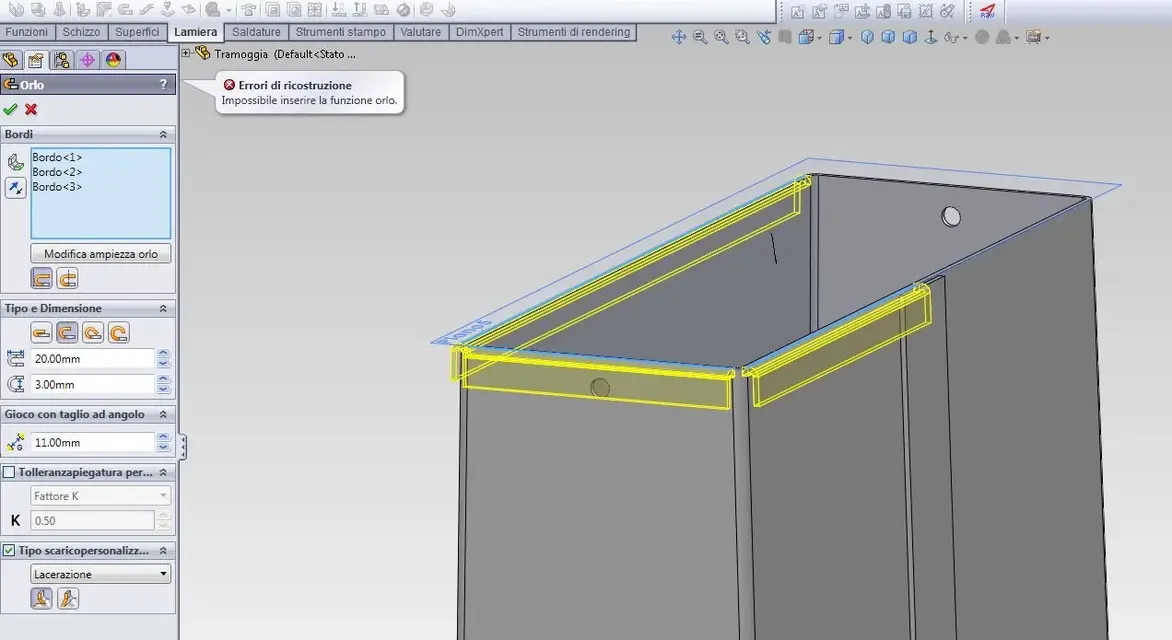The image size is (1172, 640).
Task: Collapse the Bordi section
Action: [163, 135]
